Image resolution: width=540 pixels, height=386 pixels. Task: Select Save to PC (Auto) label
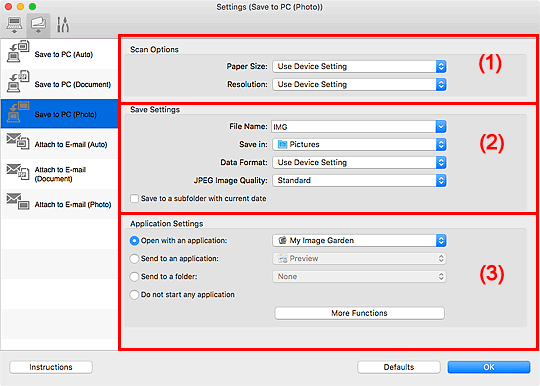click(x=64, y=54)
